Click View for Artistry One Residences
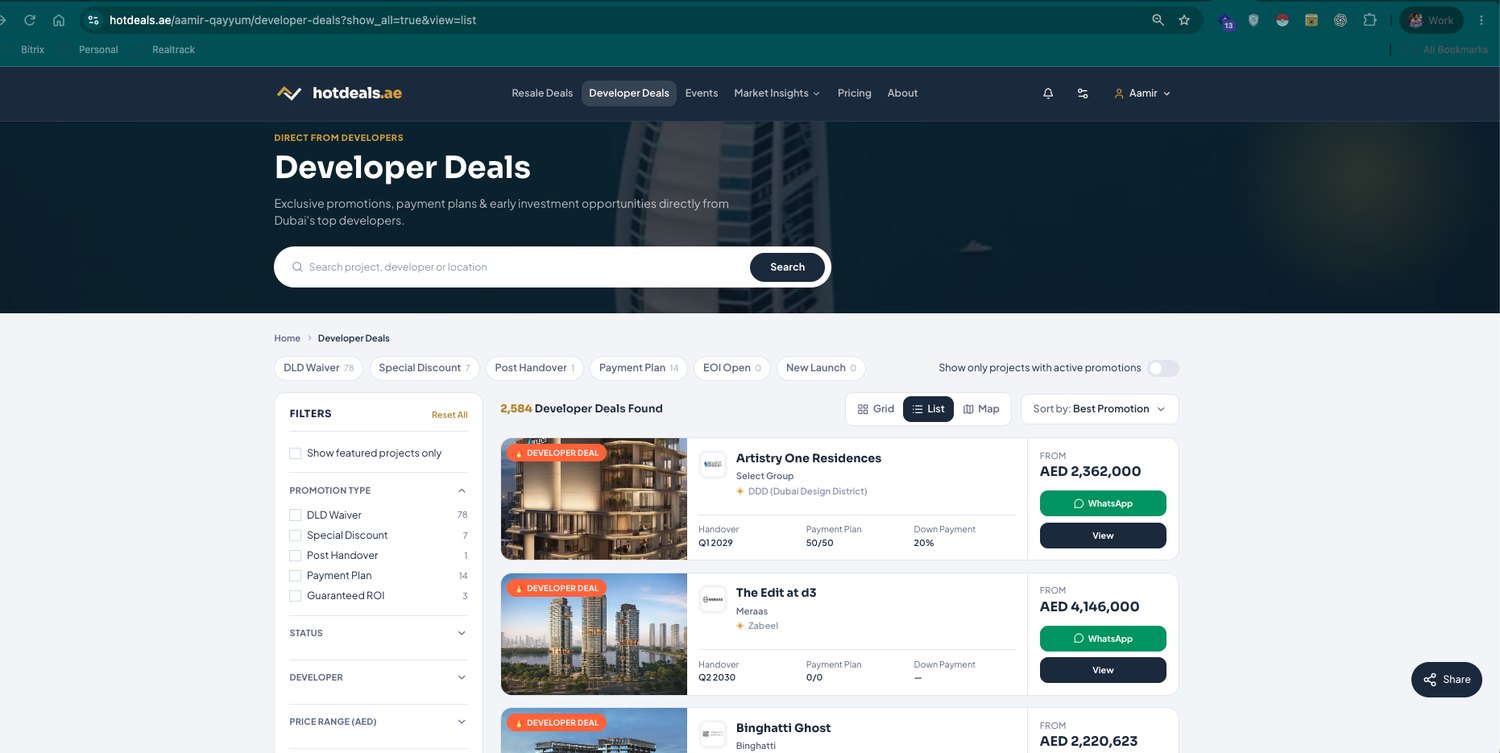This screenshot has width=1500, height=753. (x=1103, y=535)
